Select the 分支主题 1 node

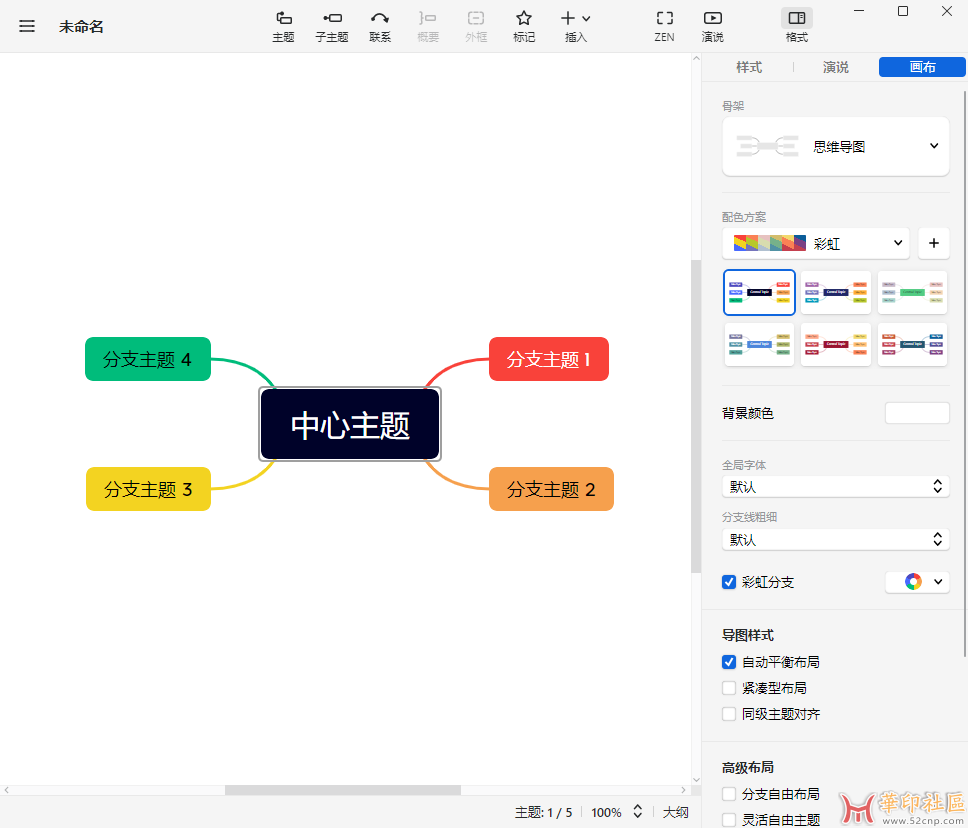(549, 359)
